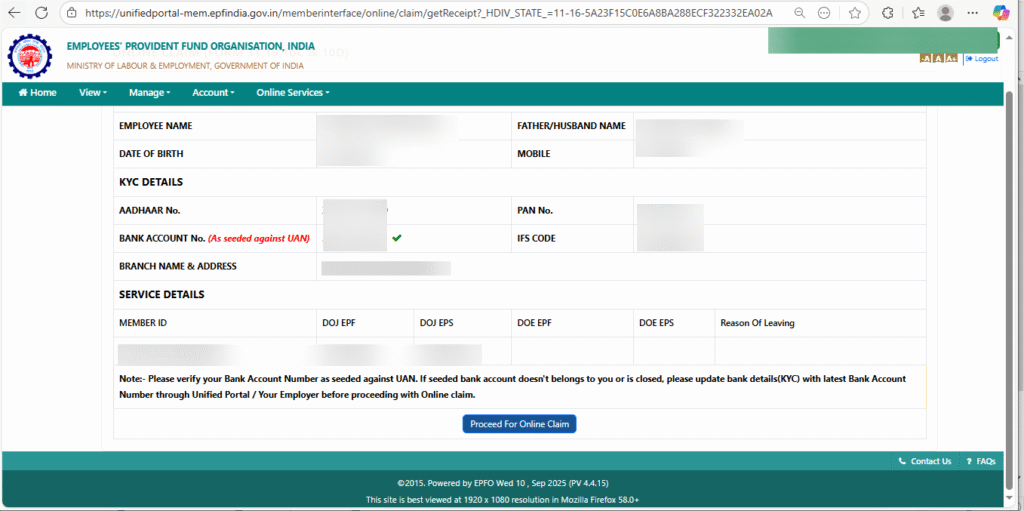Screen dimensions: 1024x511
Task: Click the EMPLOYEE NAME label
Action: pyautogui.click(x=155, y=126)
